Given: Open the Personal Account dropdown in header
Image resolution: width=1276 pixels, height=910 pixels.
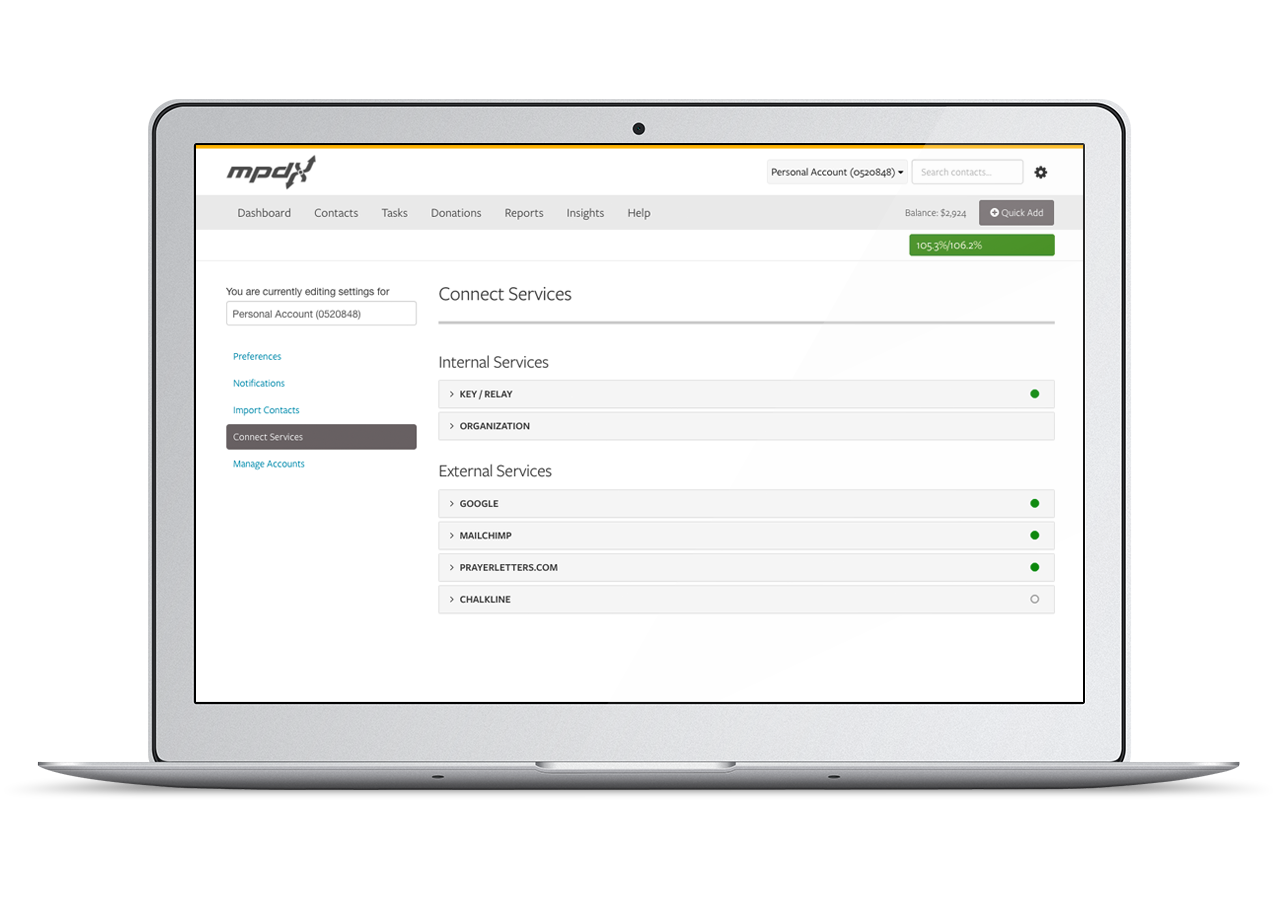Looking at the screenshot, I should 837,172.
